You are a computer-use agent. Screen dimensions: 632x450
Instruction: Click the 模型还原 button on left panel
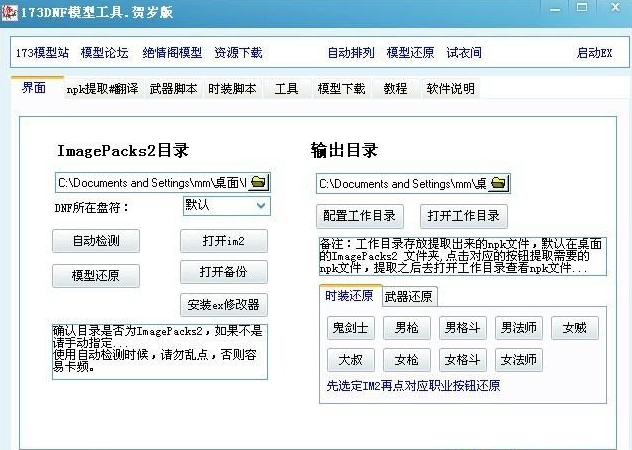[96, 276]
